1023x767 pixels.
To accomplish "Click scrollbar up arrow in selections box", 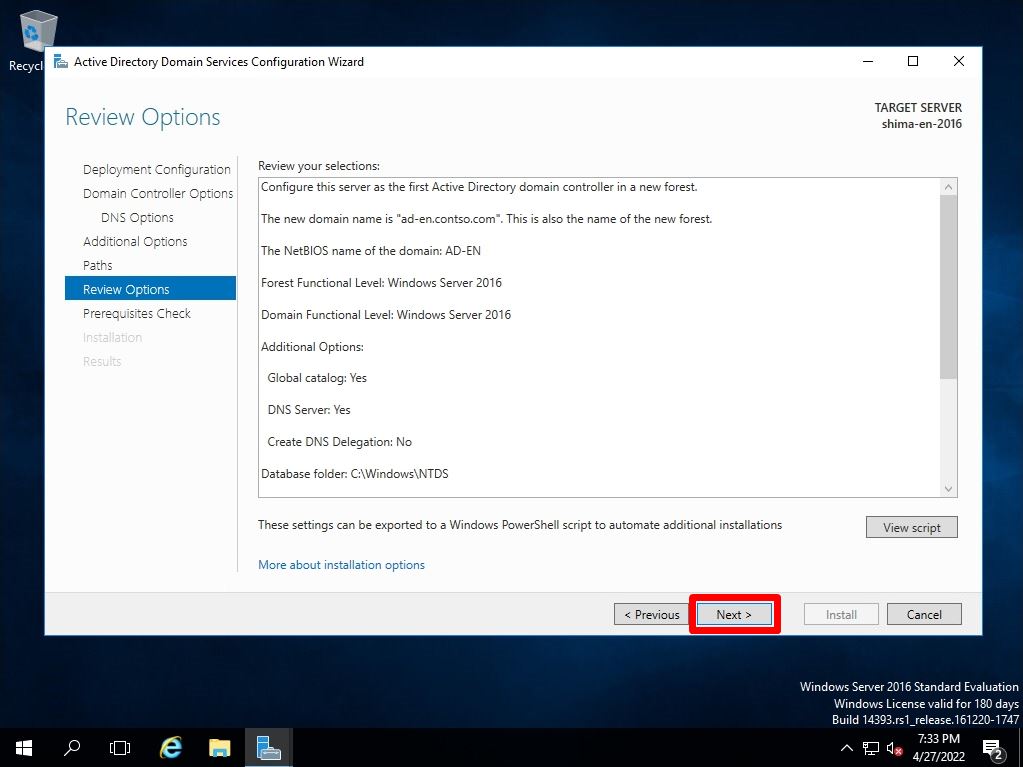I will (x=949, y=187).
